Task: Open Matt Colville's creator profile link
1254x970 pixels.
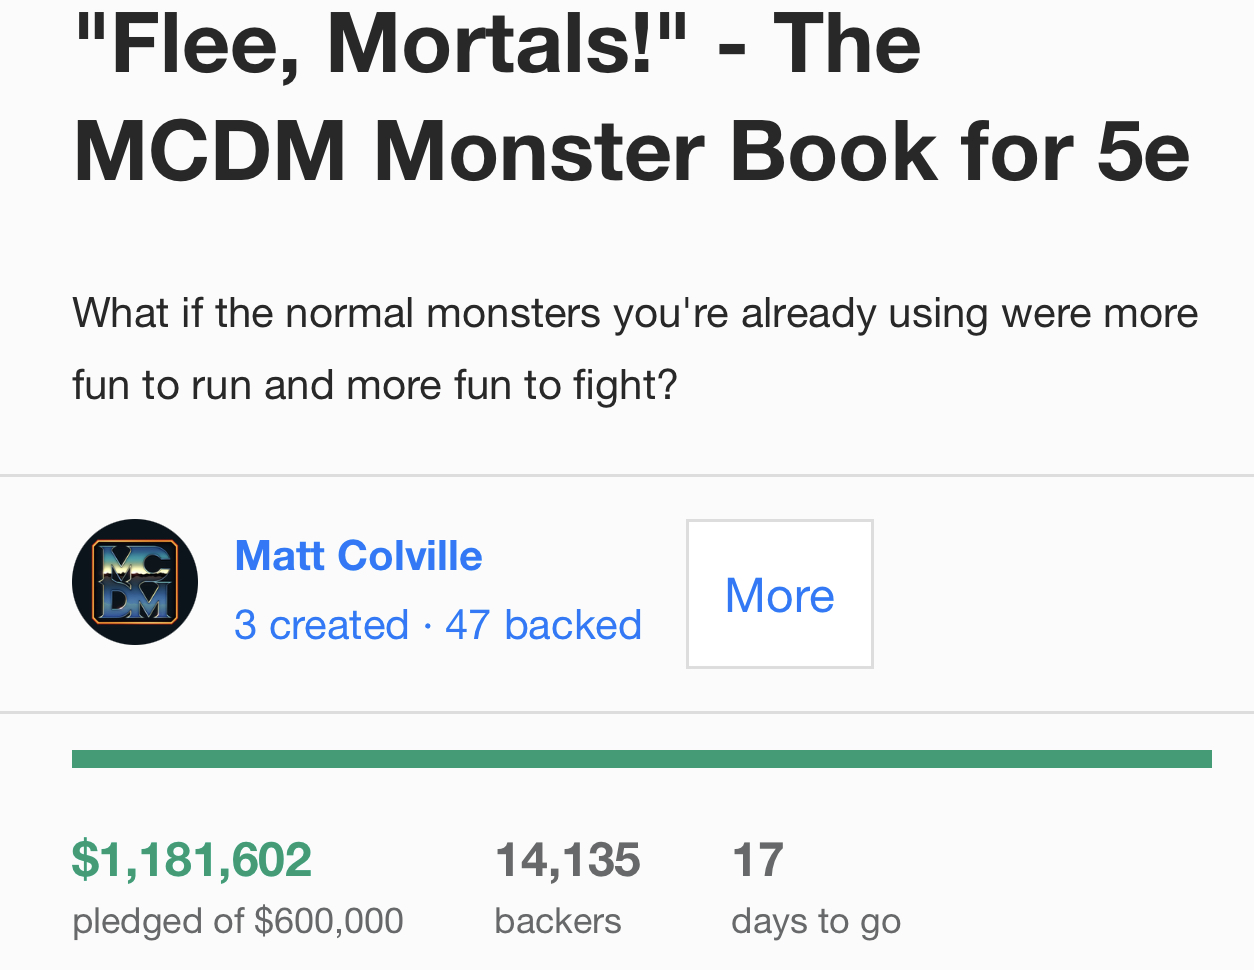Action: 358,556
